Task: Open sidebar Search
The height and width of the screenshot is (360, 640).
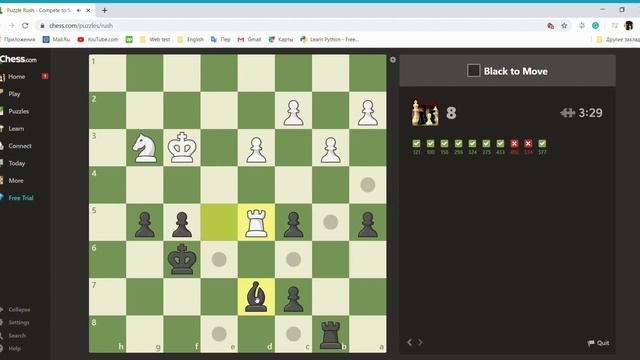Action: click(17, 336)
